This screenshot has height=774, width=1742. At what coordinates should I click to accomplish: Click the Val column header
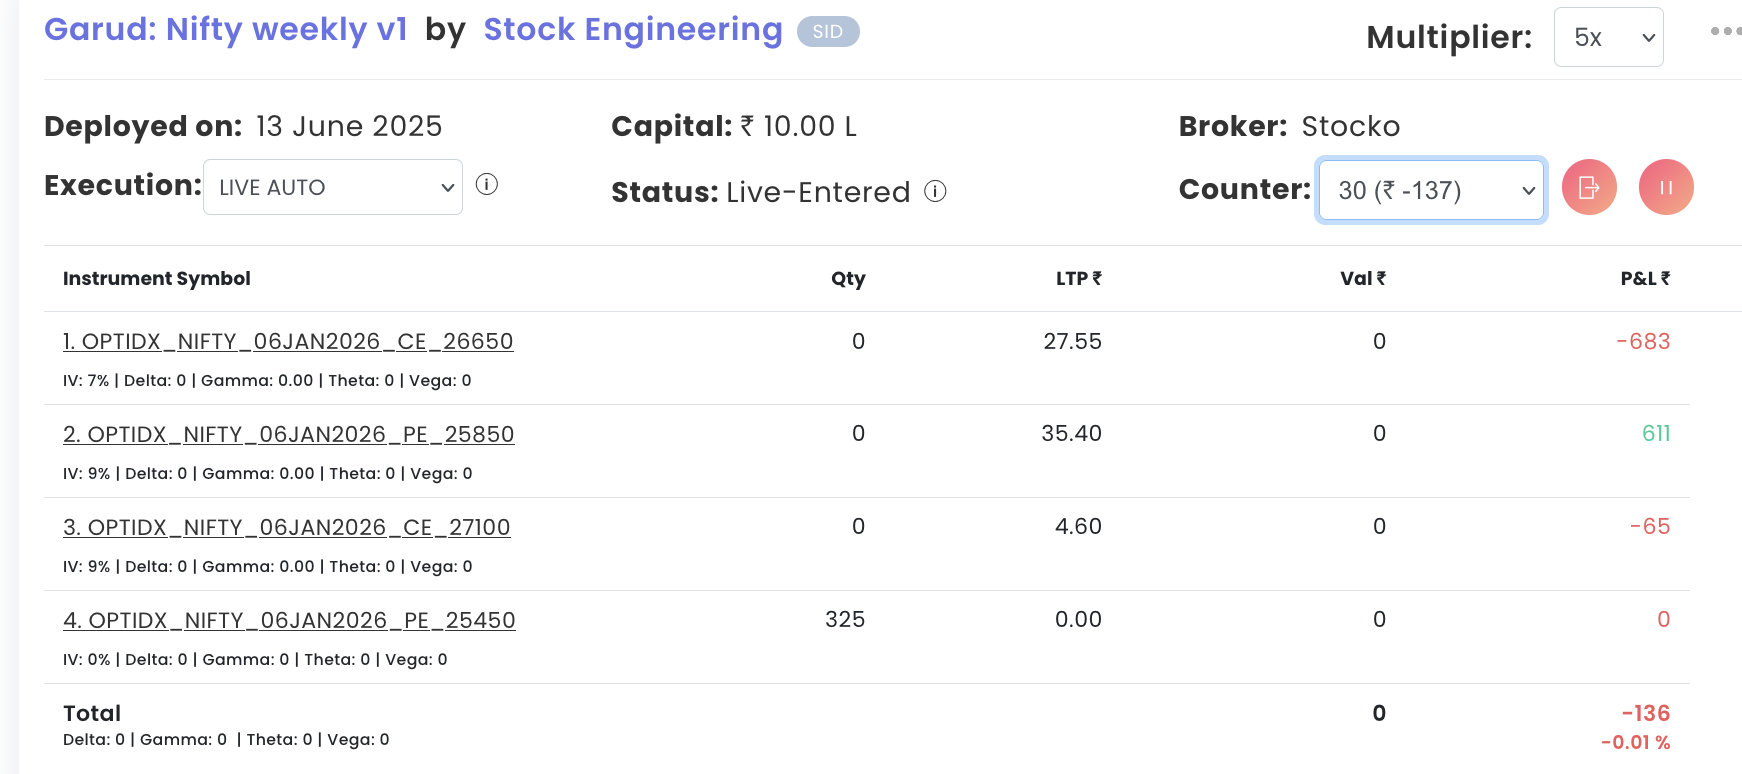(x=1362, y=279)
